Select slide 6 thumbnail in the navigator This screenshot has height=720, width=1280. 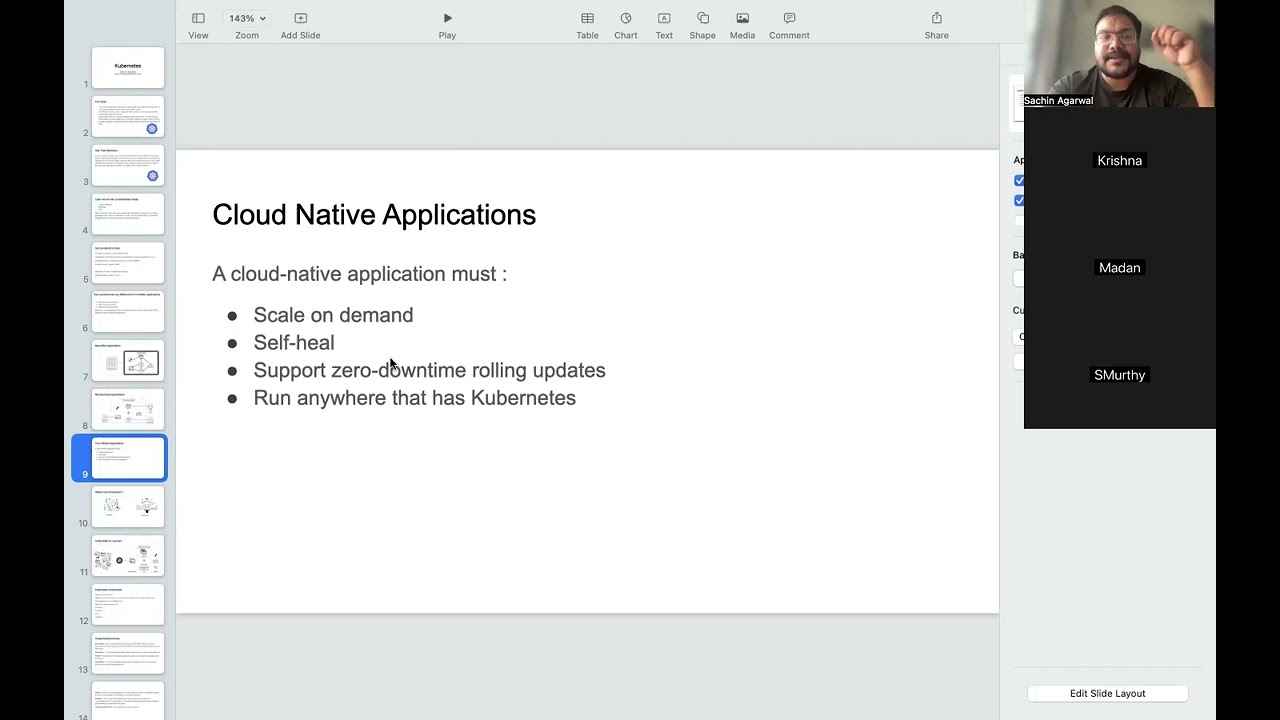point(128,313)
